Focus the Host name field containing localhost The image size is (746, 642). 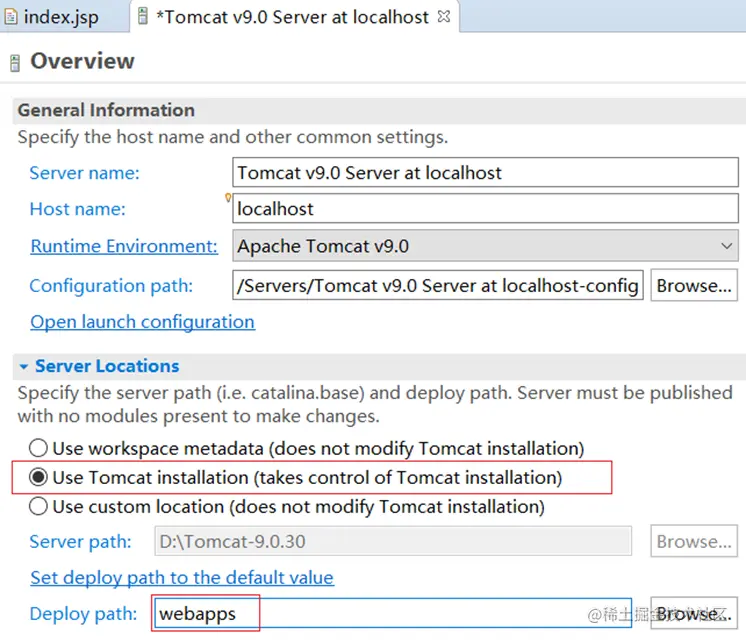point(485,208)
